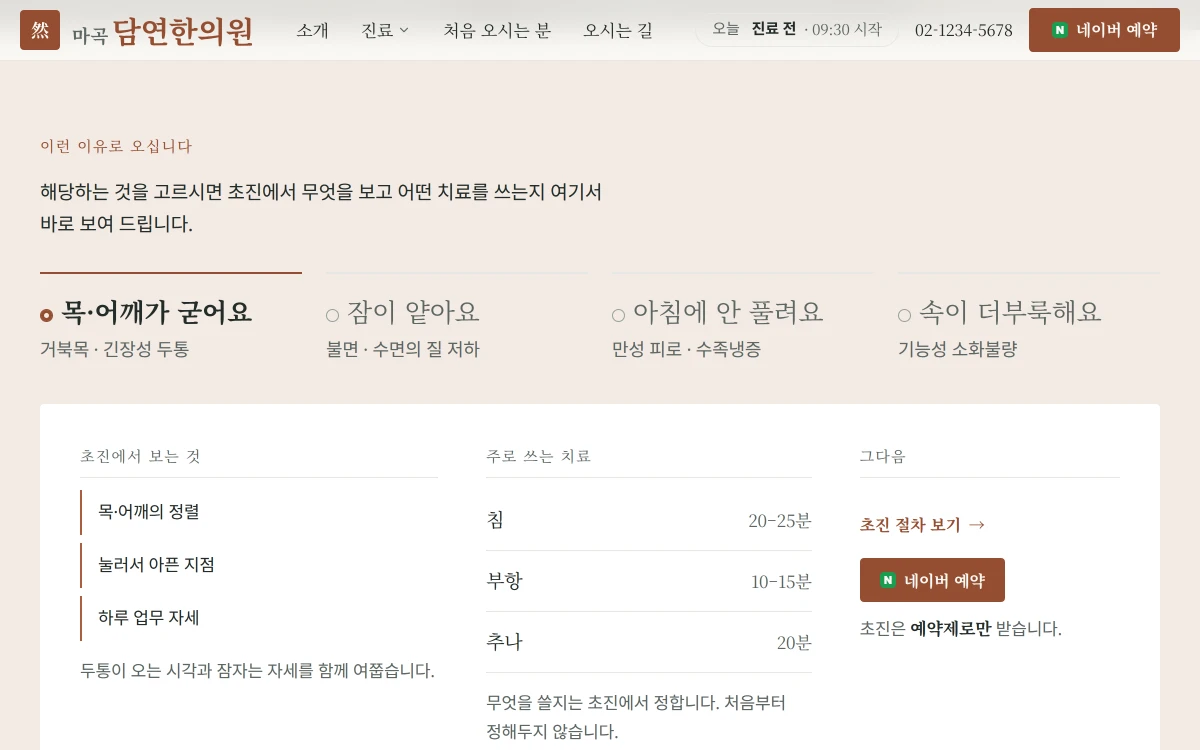Go to the 오시는 길 page
1200x750 pixels.
pos(618,30)
